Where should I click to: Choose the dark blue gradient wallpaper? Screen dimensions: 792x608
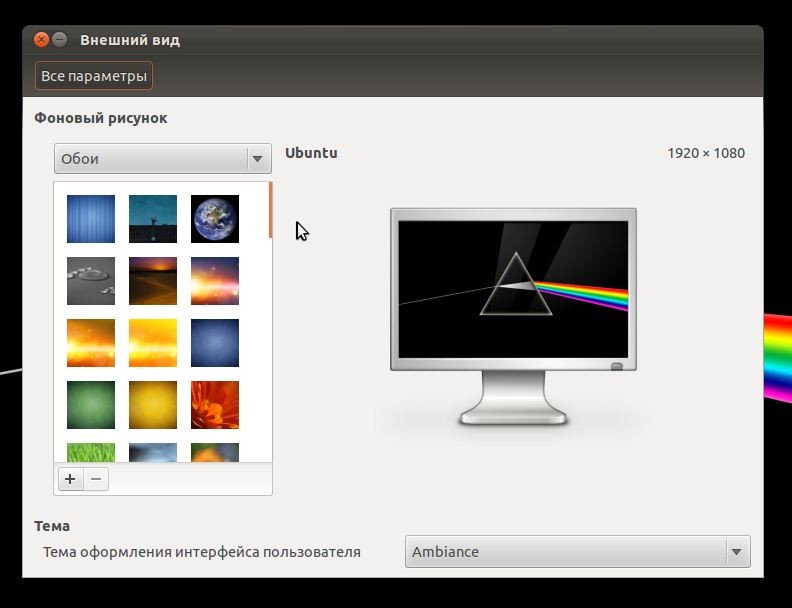215,343
